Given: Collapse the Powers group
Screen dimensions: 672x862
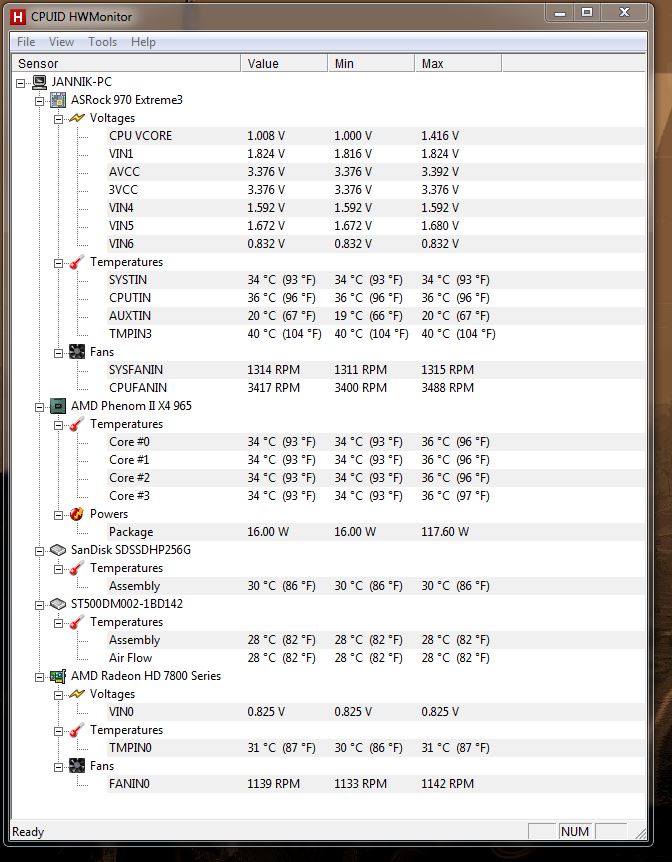Looking at the screenshot, I should click(58, 515).
